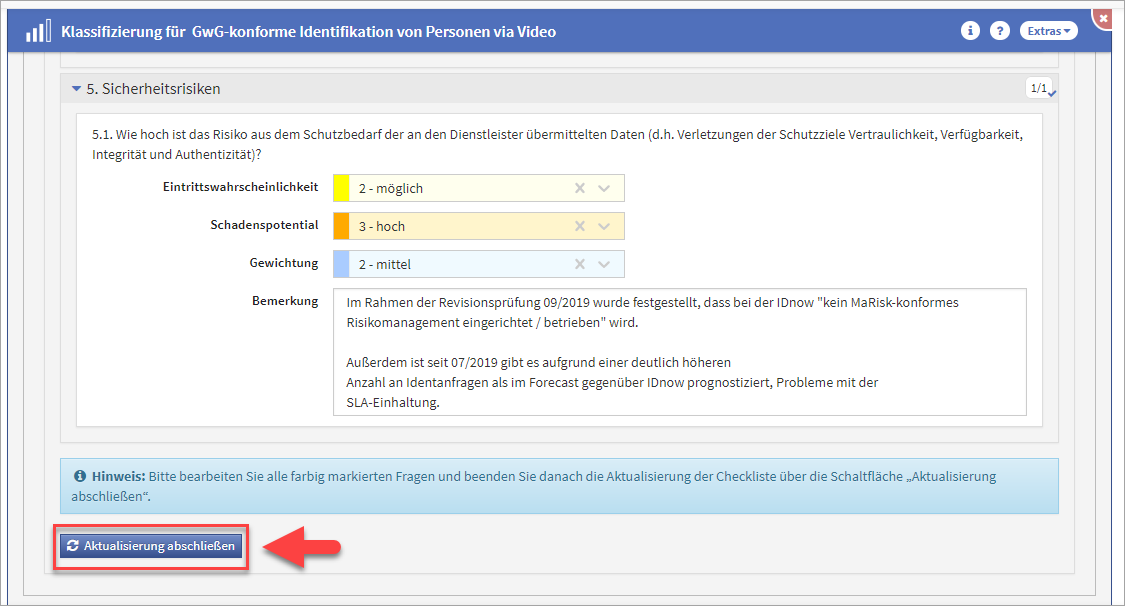The image size is (1125, 606).
Task: Clear the Schadenspotential selection with X
Action: pos(579,226)
